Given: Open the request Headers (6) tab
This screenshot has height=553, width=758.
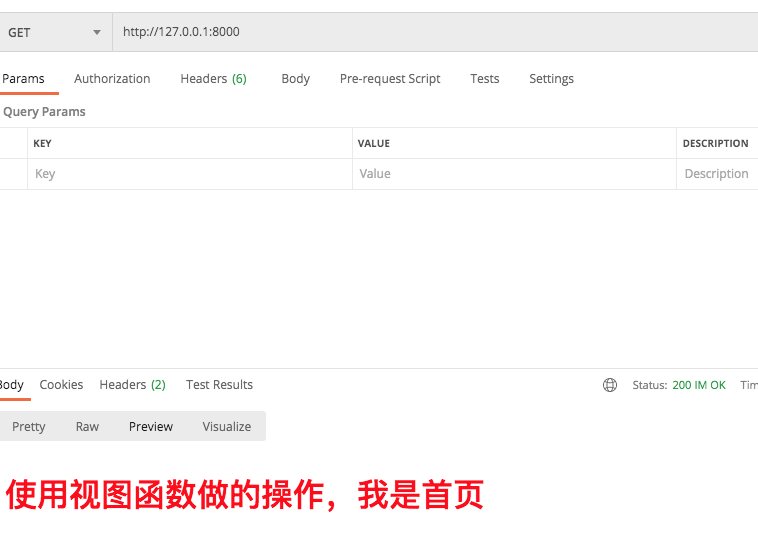Looking at the screenshot, I should point(213,79).
